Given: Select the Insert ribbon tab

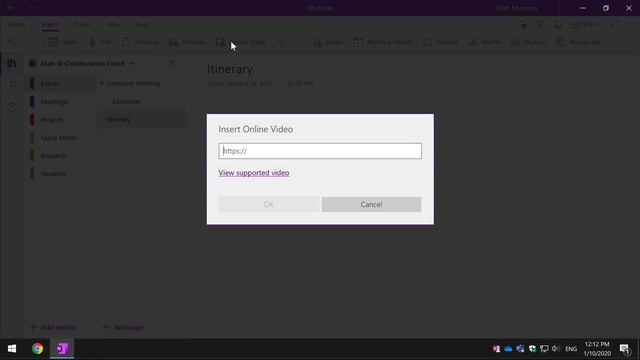Looking at the screenshot, I should (x=49, y=24).
